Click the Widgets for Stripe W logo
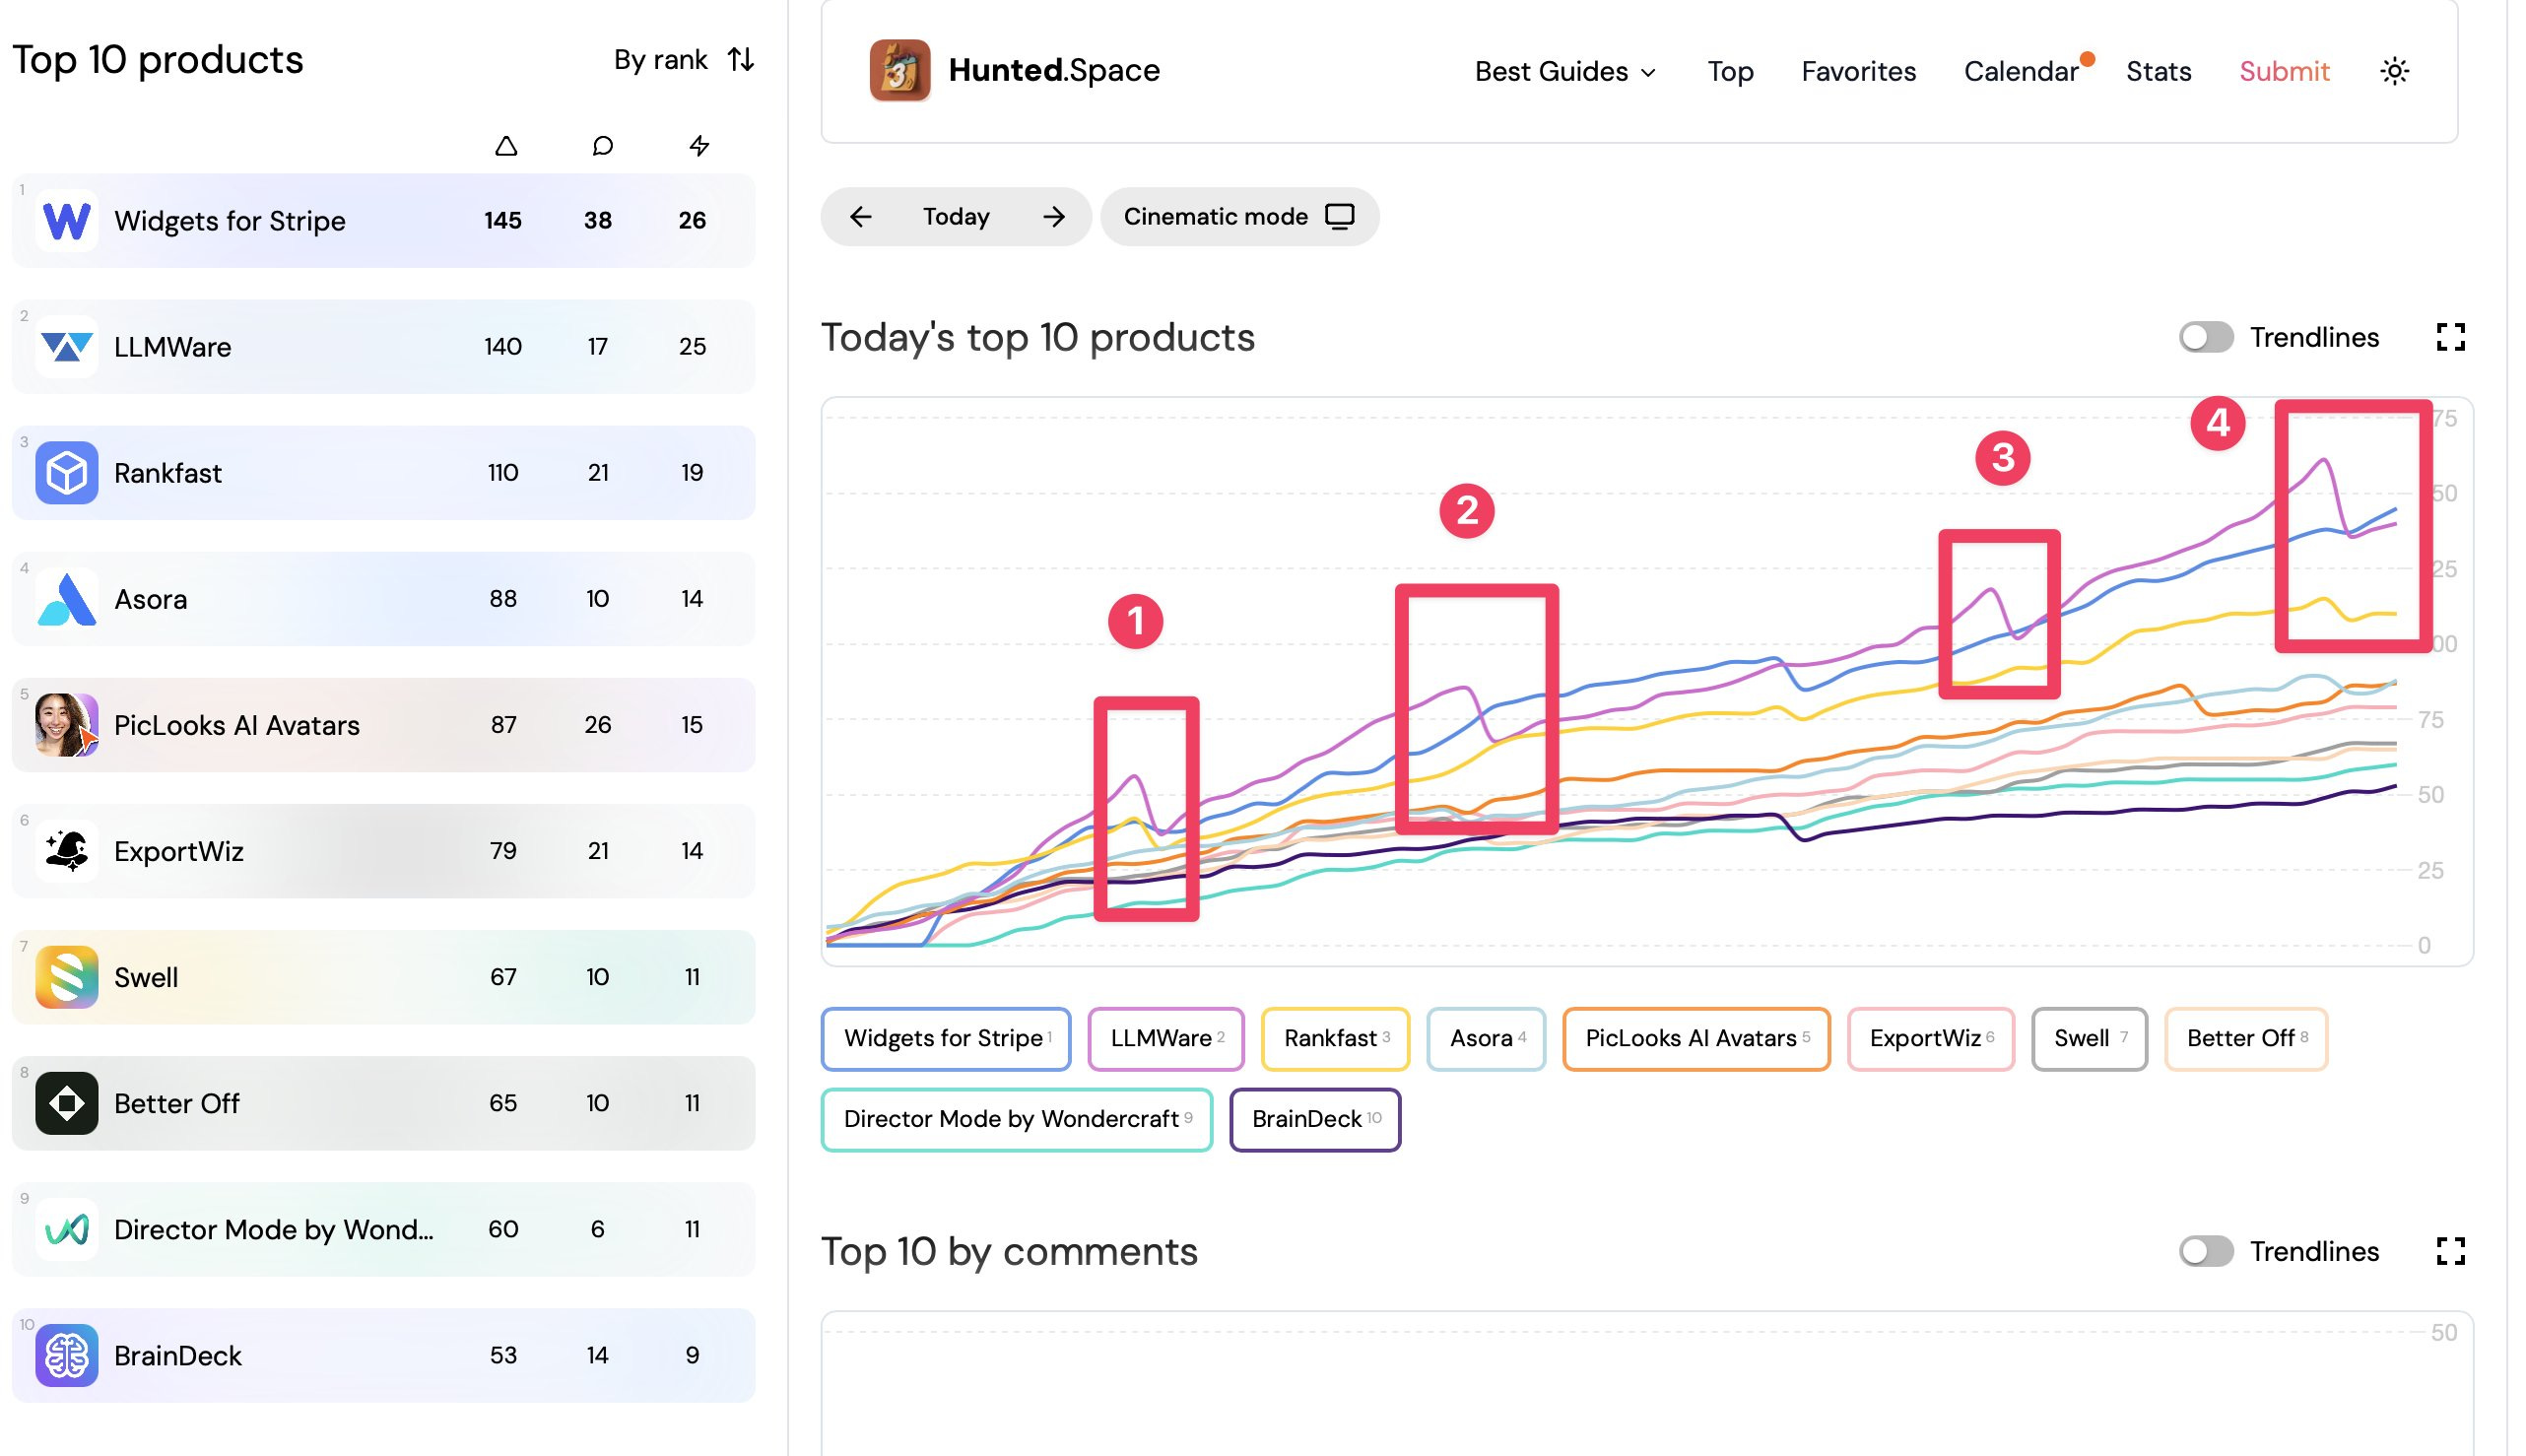The image size is (2526, 1456). click(x=67, y=220)
